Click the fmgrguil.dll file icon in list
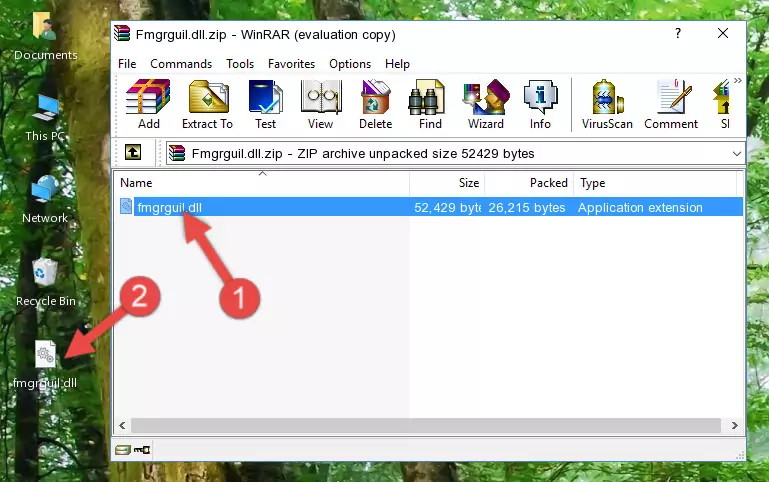769x482 pixels. click(126, 206)
